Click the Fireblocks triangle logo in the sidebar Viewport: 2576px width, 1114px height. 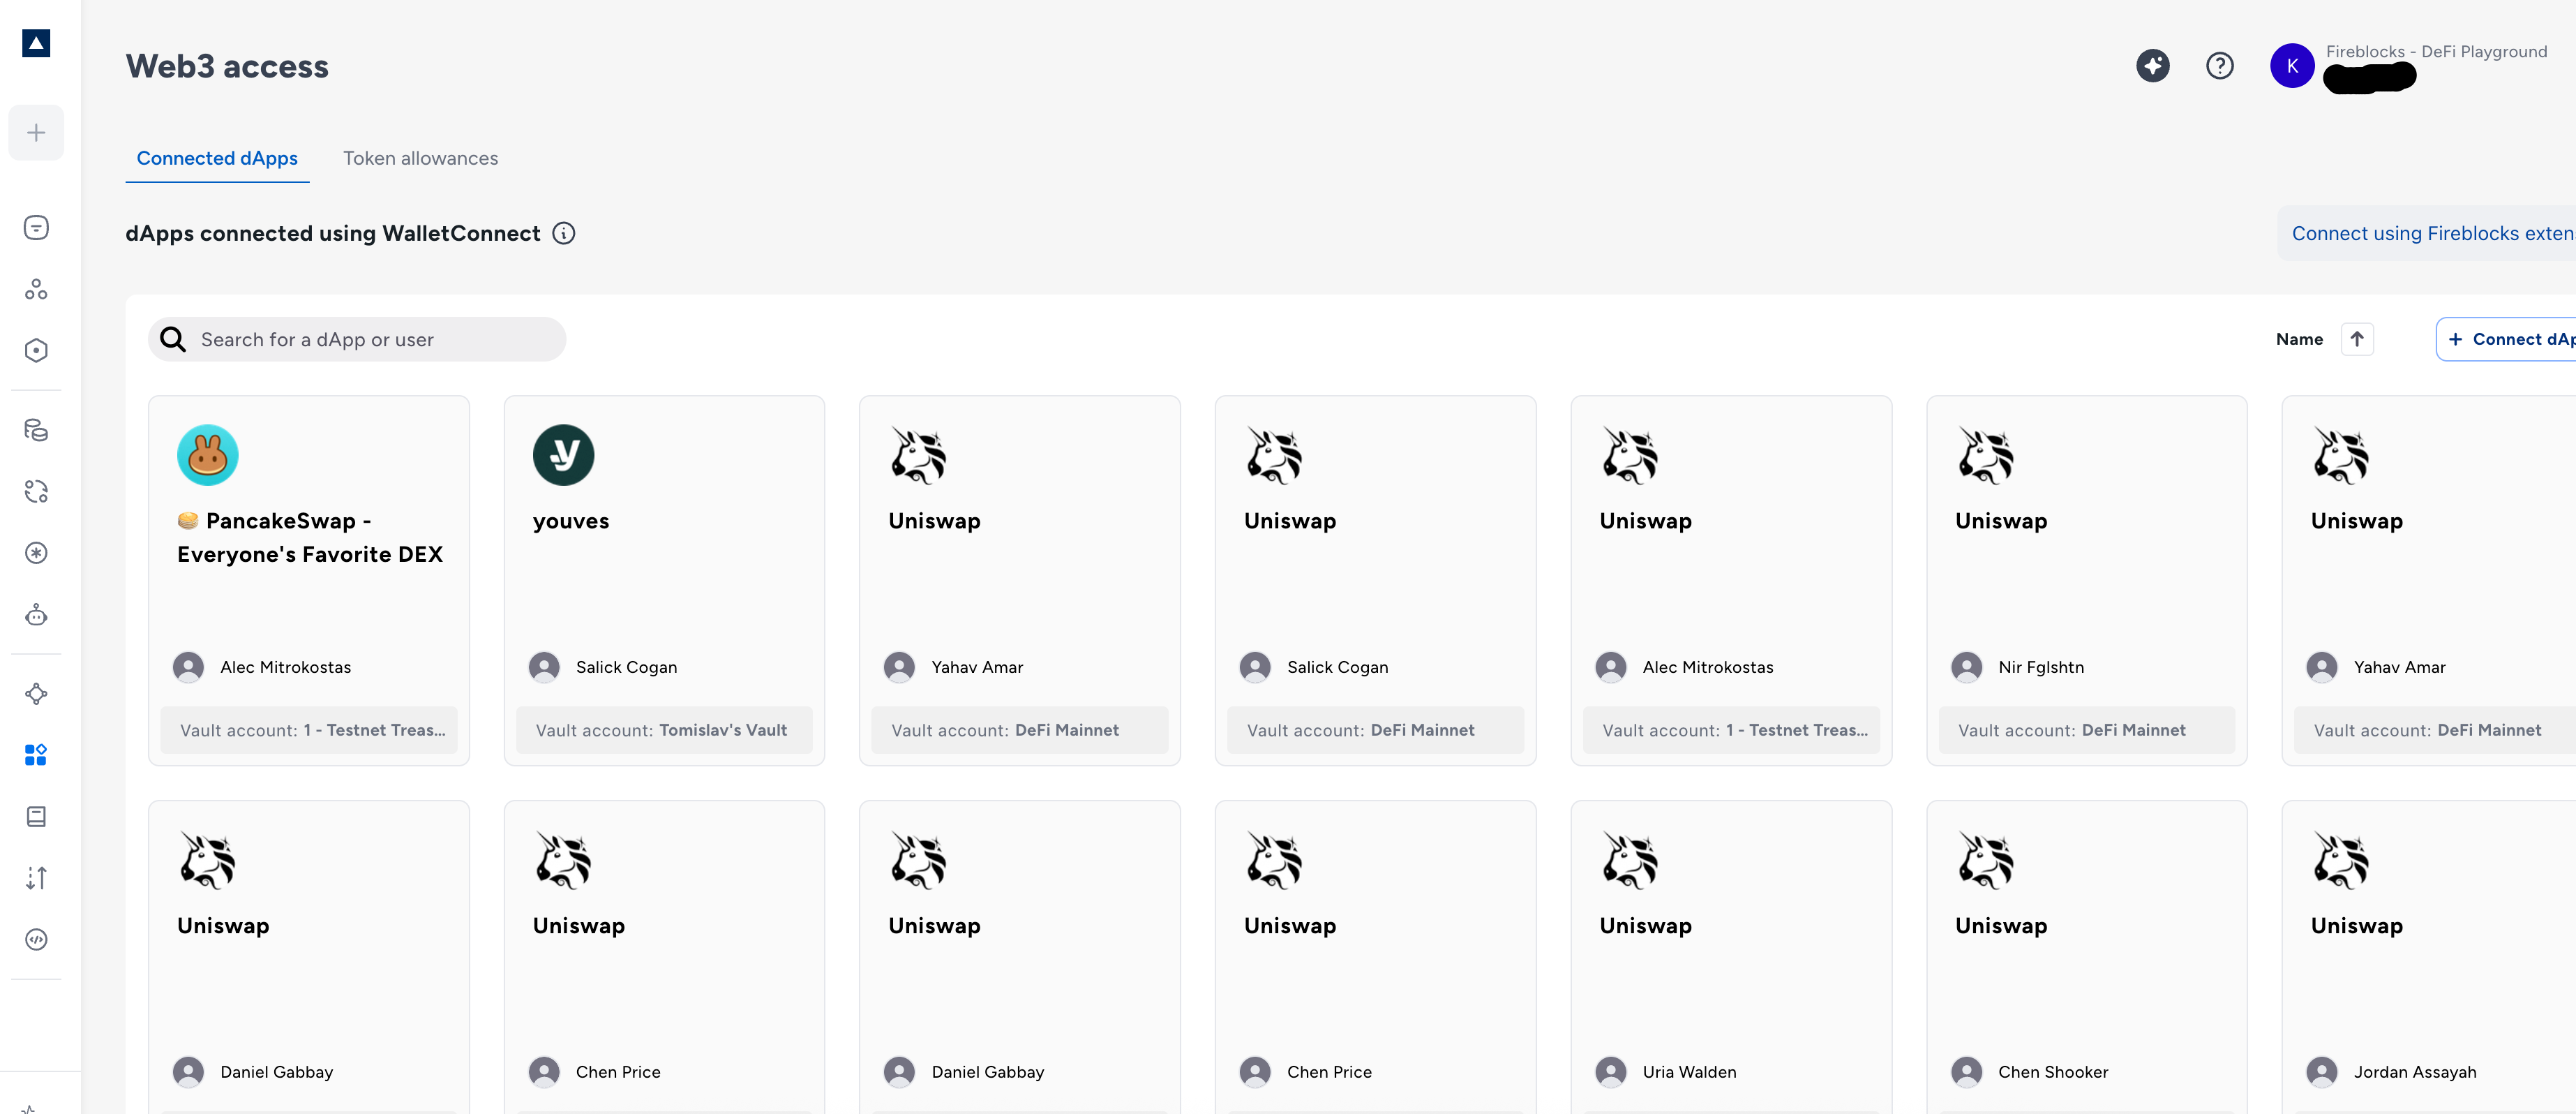(x=36, y=43)
